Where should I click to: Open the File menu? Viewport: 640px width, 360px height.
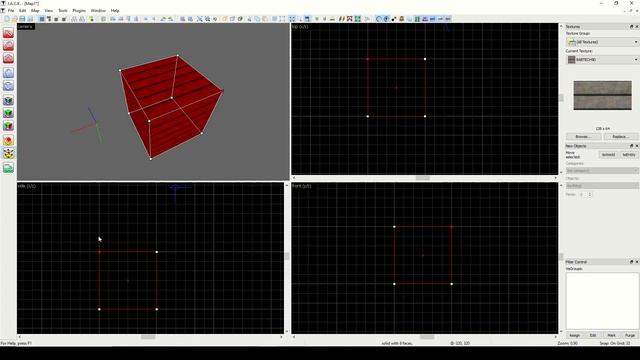point(11,11)
